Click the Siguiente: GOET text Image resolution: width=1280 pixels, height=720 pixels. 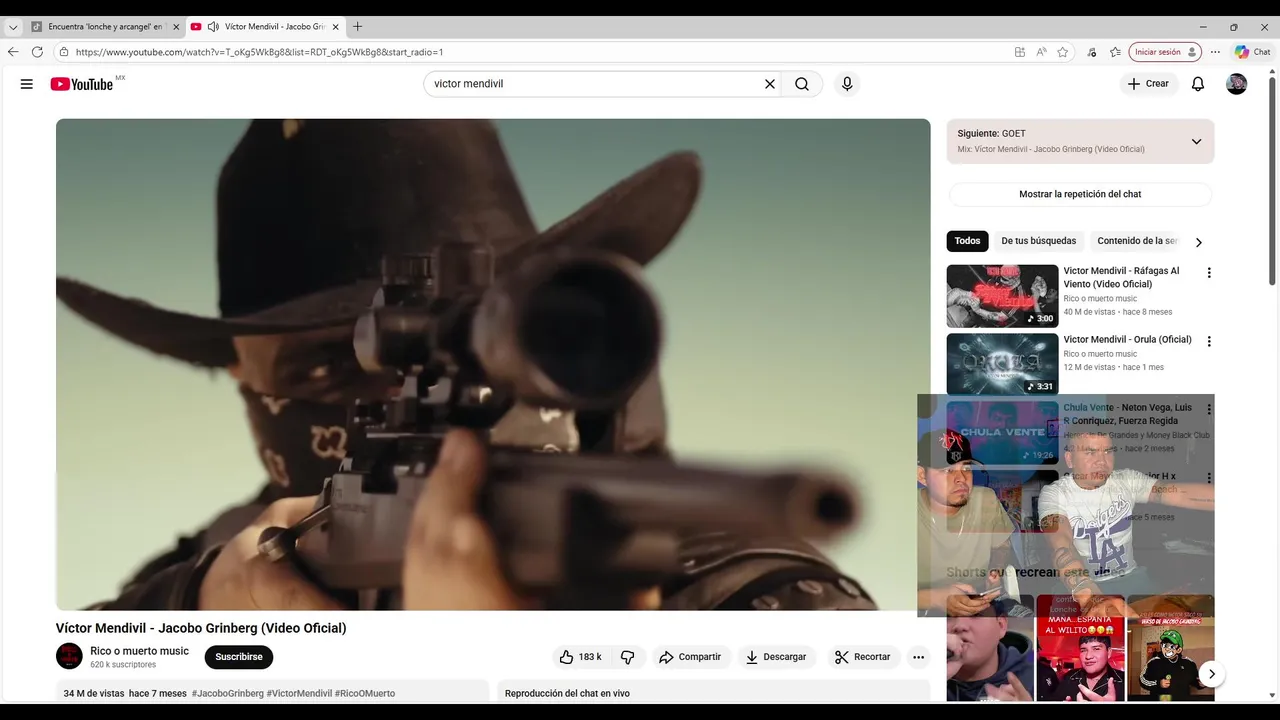click(991, 133)
